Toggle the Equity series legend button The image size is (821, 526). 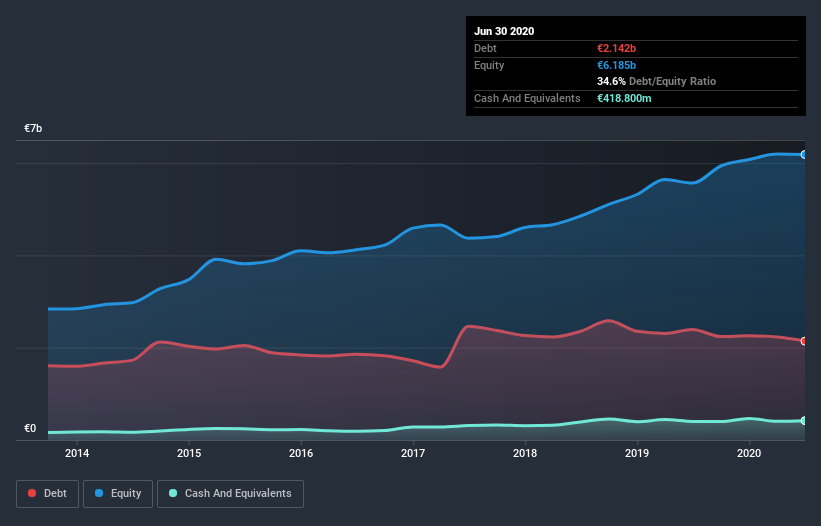[x=118, y=494]
